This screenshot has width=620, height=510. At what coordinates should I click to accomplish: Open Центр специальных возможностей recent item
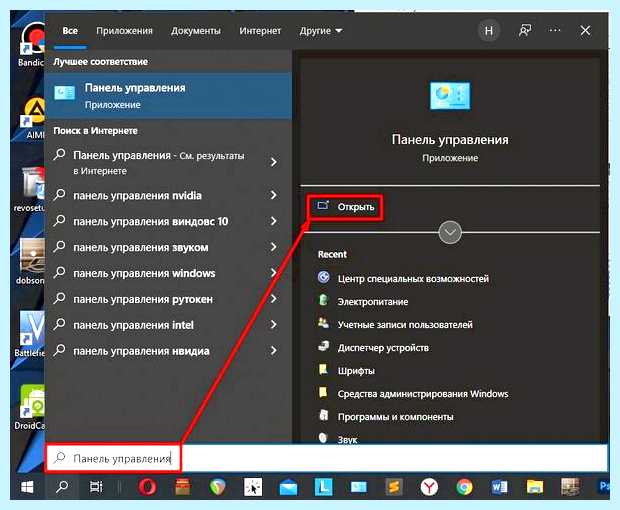(x=403, y=279)
